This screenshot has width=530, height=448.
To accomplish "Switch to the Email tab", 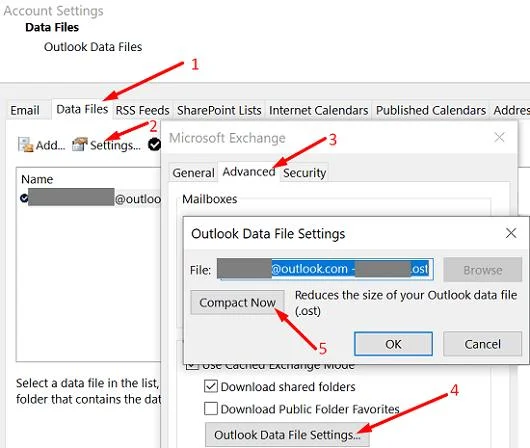I will pyautogui.click(x=25, y=110).
